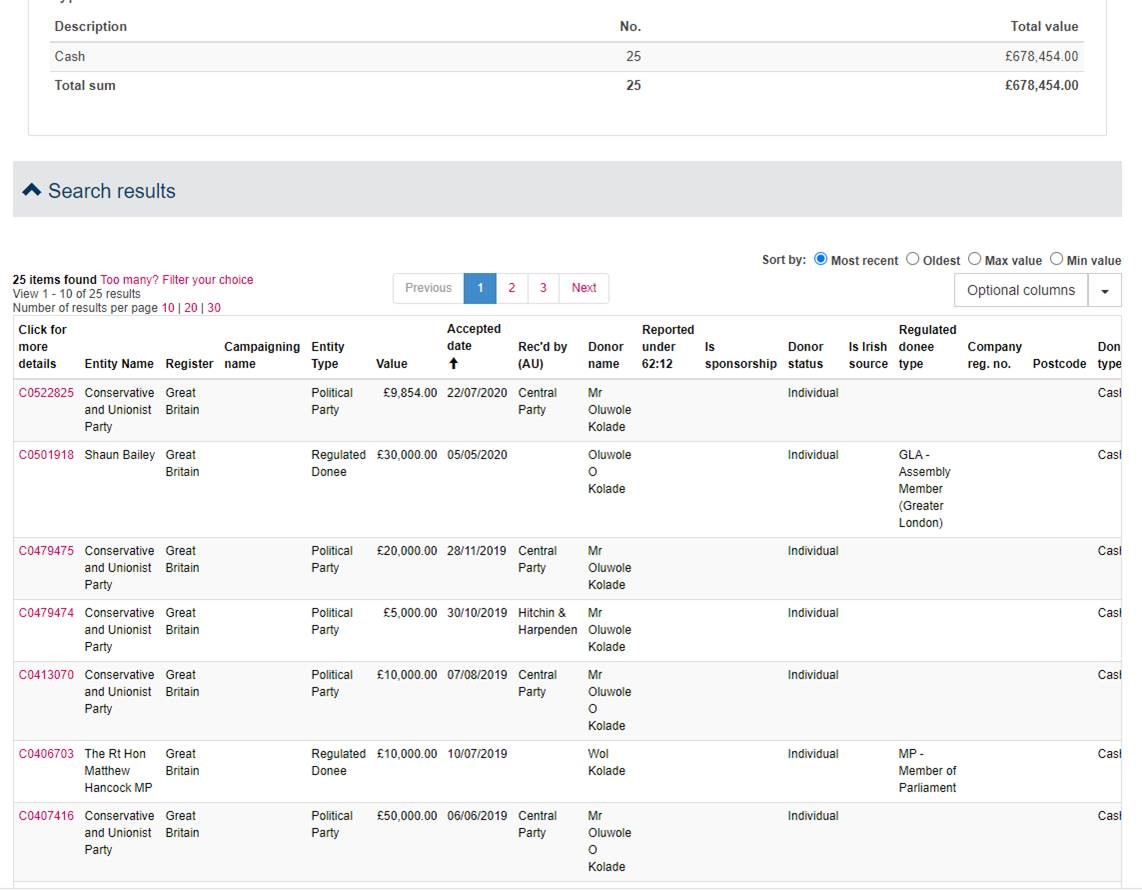Select the Min value sort option
Screen dimensions: 1142x891
[x=1056, y=259]
